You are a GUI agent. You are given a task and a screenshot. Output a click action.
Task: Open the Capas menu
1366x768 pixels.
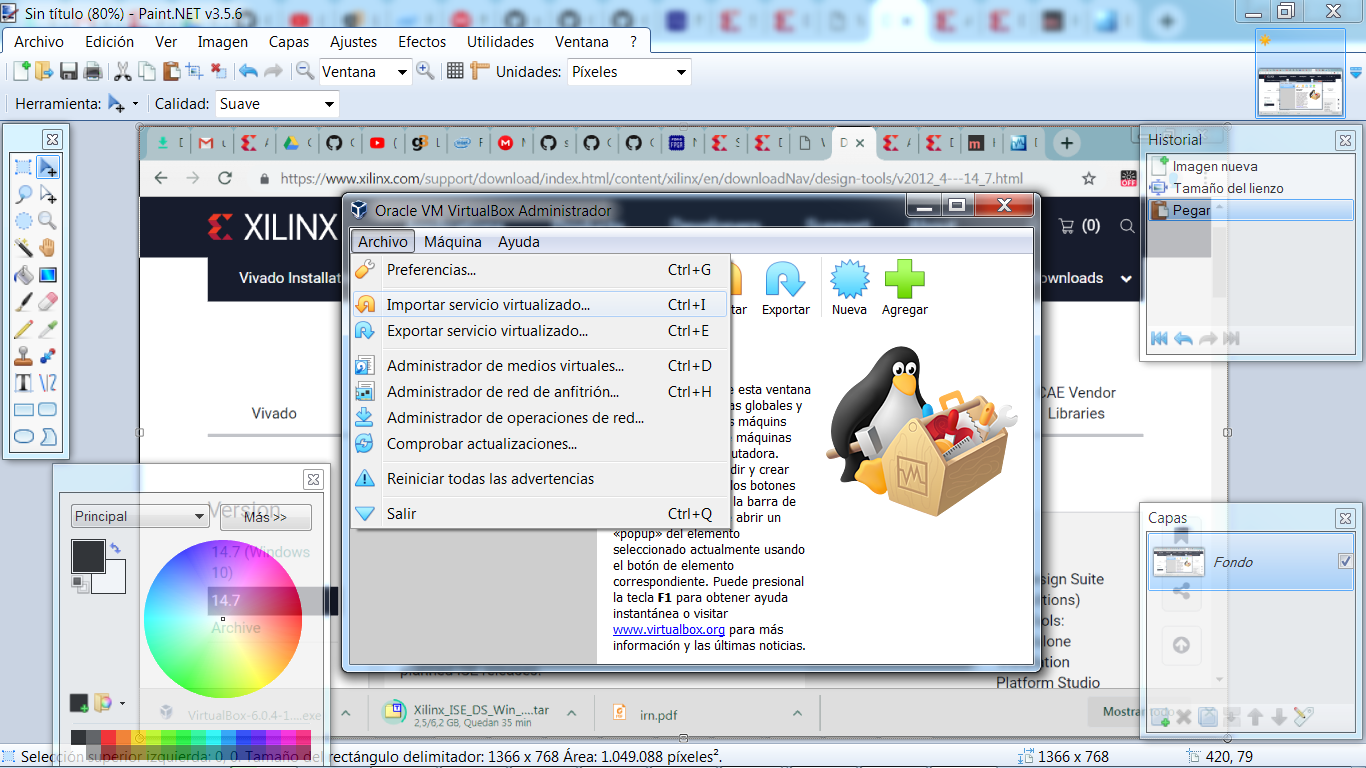click(289, 42)
